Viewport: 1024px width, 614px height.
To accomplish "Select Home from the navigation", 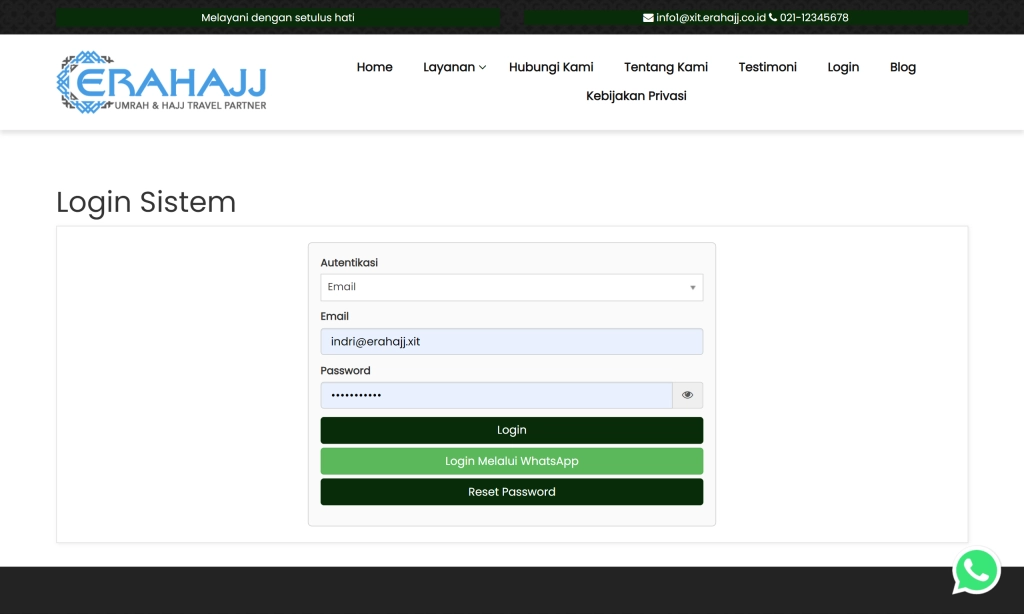I will pos(374,67).
